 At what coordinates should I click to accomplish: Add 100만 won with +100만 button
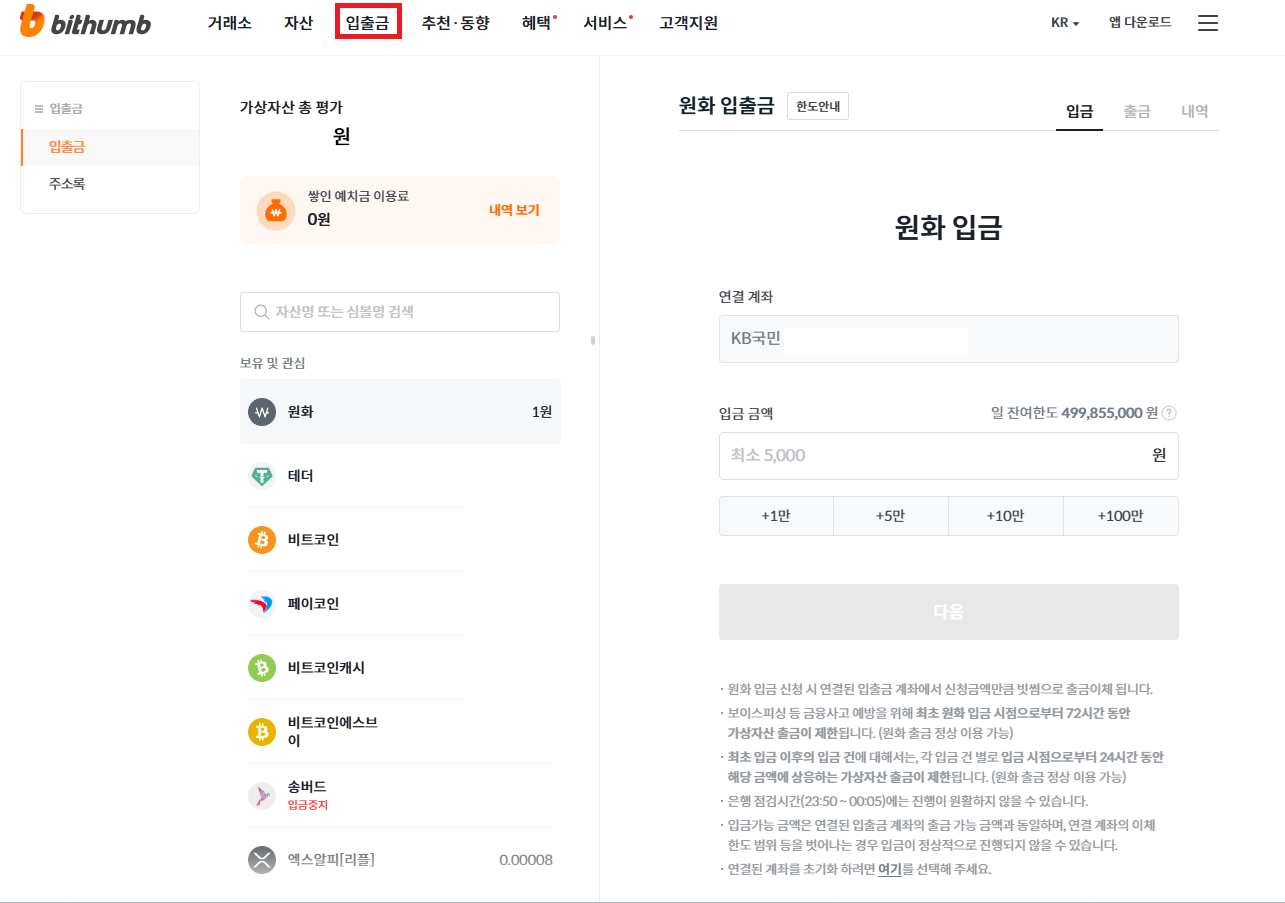point(1121,516)
